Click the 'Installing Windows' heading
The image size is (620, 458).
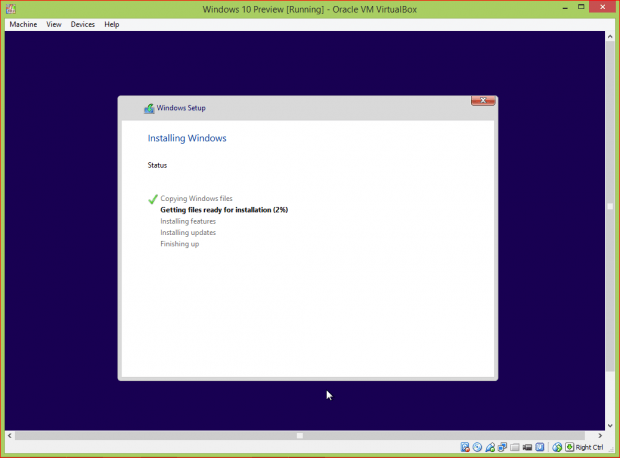pos(187,138)
